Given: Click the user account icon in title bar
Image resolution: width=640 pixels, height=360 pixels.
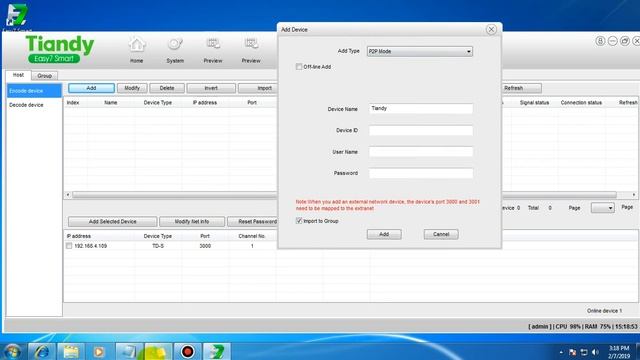Looking at the screenshot, I should 600,41.
